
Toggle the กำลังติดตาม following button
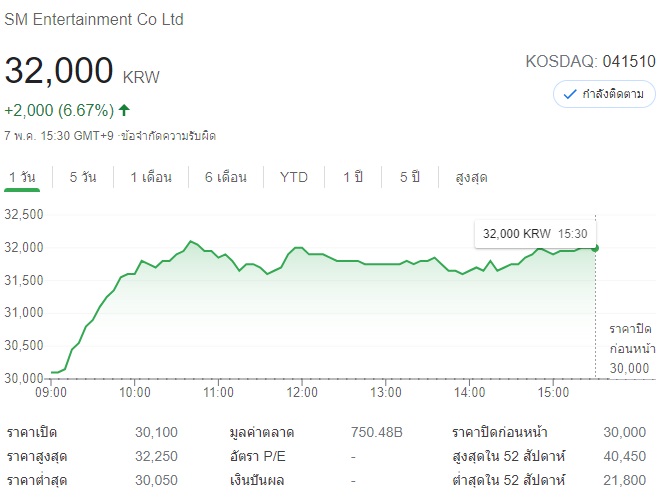pos(604,94)
